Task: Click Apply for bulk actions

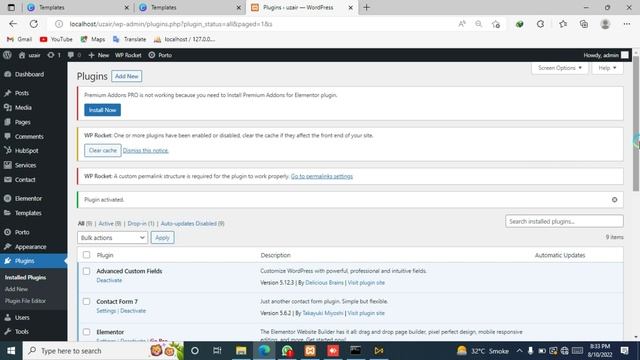Action: 162,238
